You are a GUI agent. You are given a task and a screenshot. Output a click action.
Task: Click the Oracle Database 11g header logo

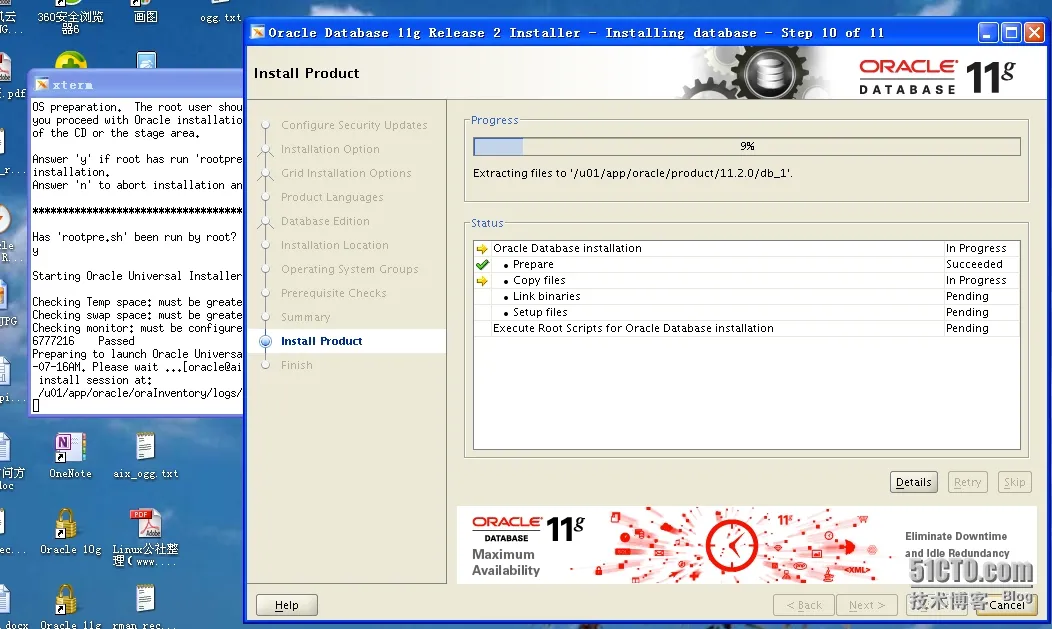pos(937,77)
